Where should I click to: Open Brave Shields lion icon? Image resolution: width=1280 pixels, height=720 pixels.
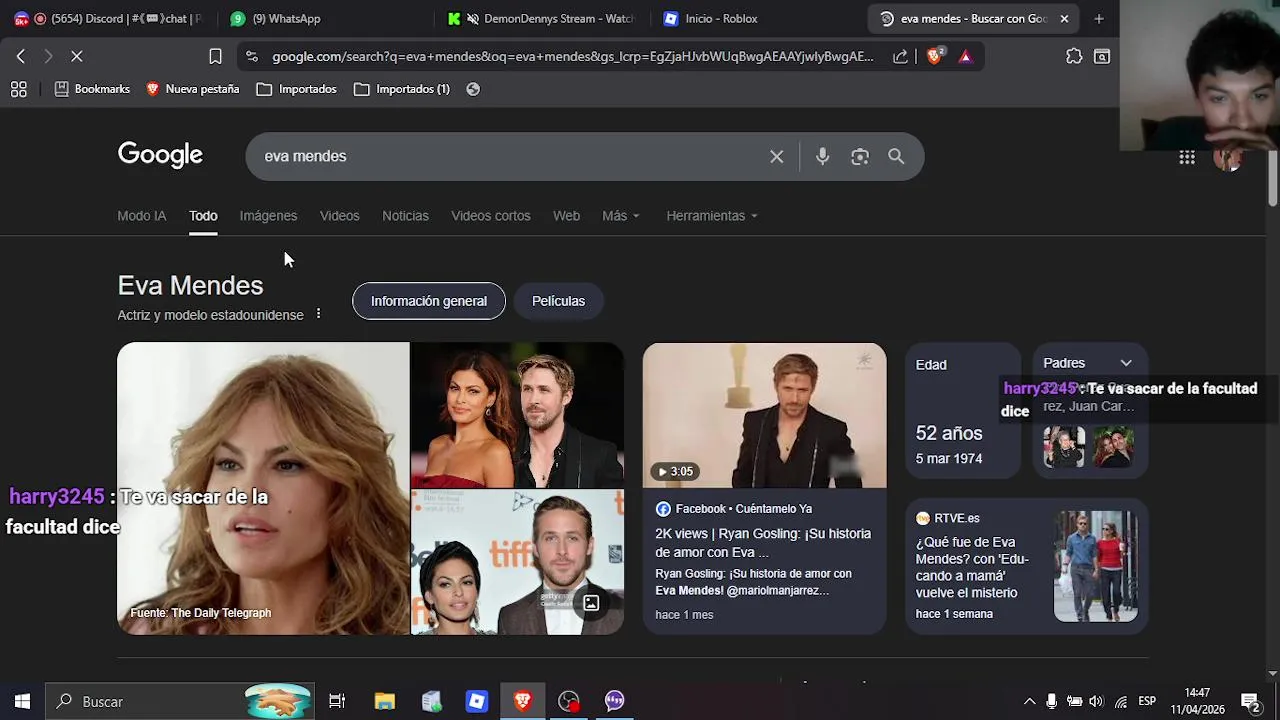point(935,57)
